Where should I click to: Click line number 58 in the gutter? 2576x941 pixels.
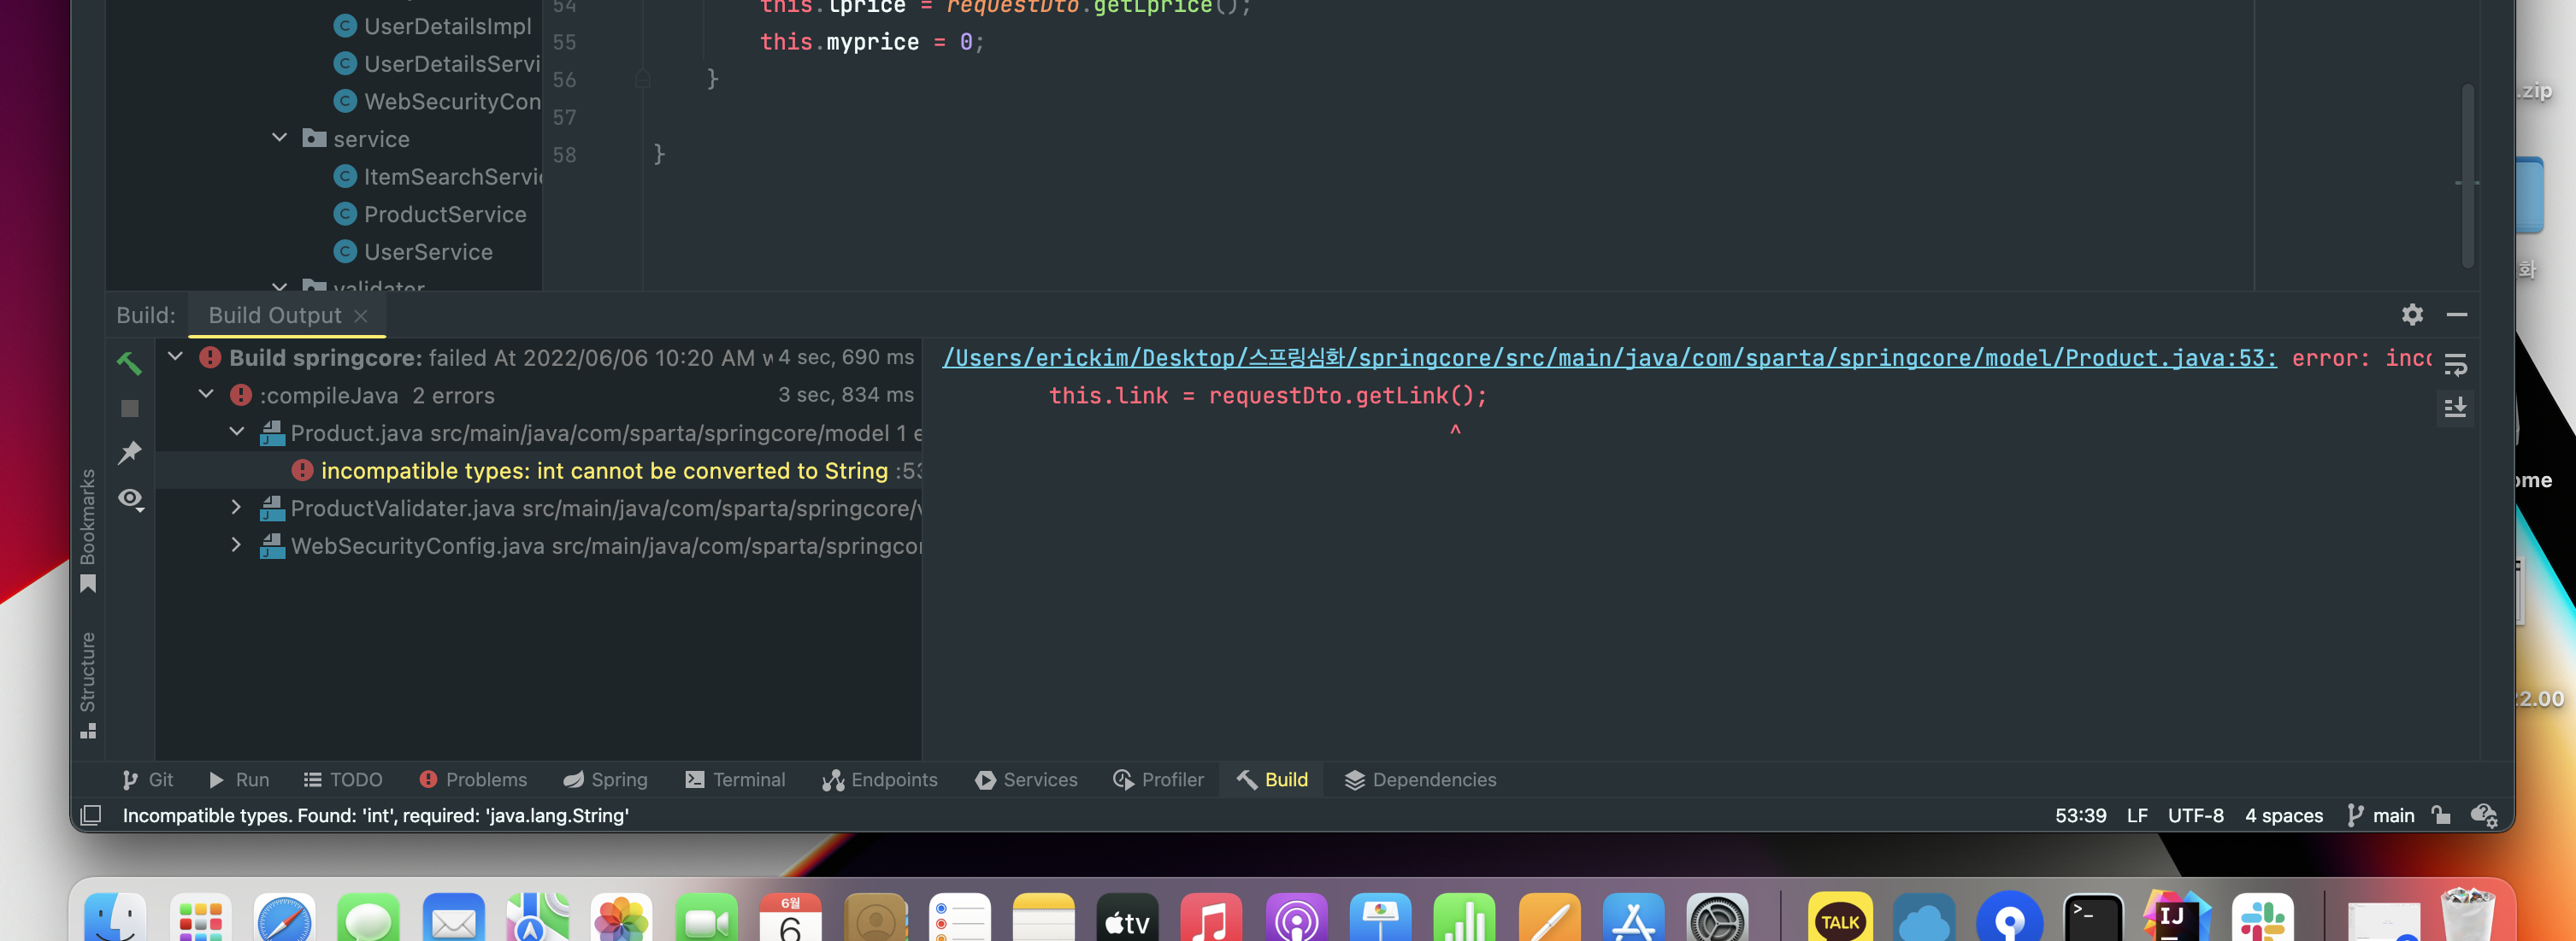564,155
